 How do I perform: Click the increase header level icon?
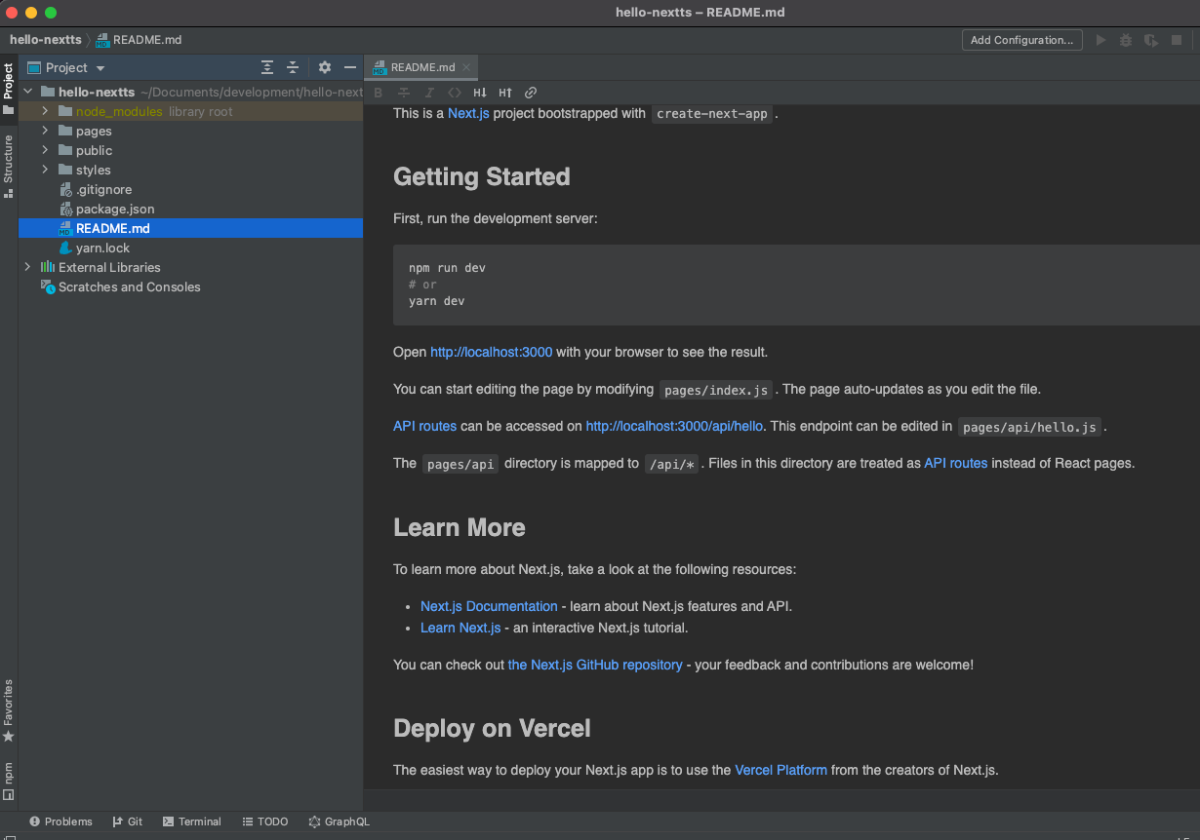[506, 93]
